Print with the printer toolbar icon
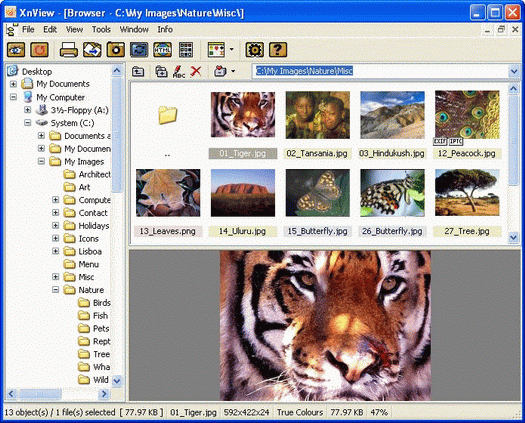Viewport: 525px width, 423px height. 69,50
